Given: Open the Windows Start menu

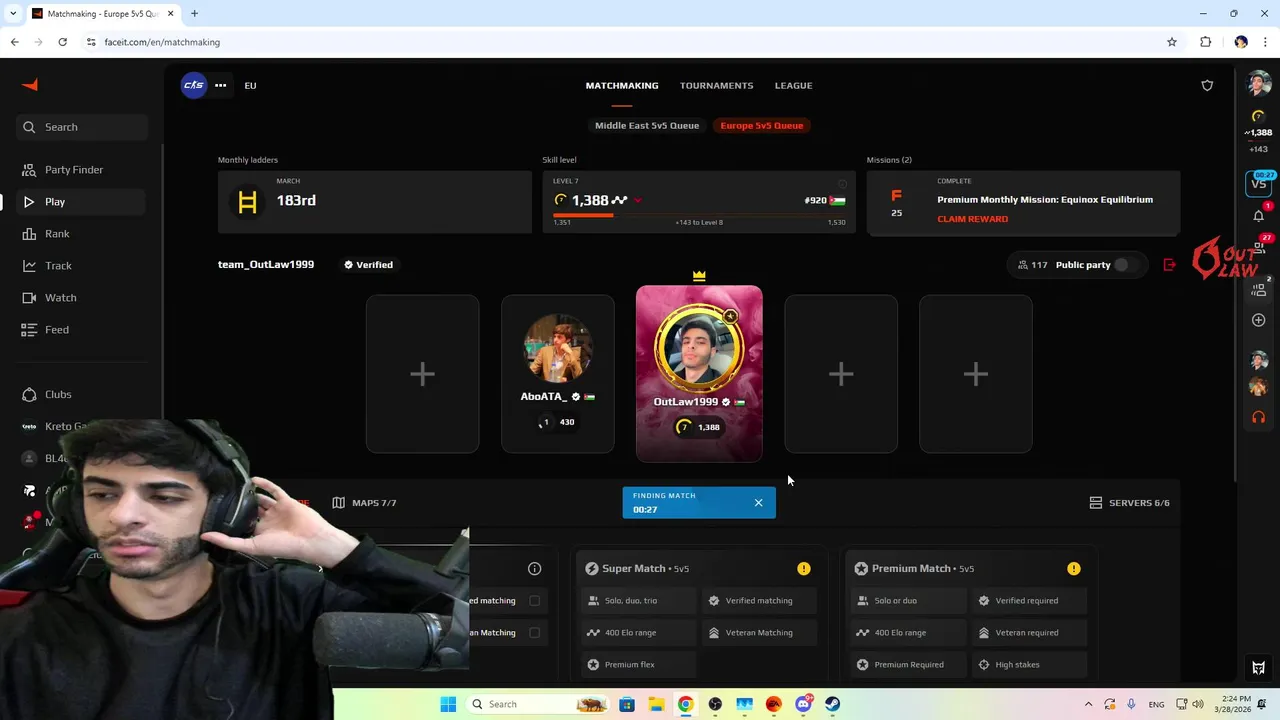Looking at the screenshot, I should pyautogui.click(x=448, y=704).
